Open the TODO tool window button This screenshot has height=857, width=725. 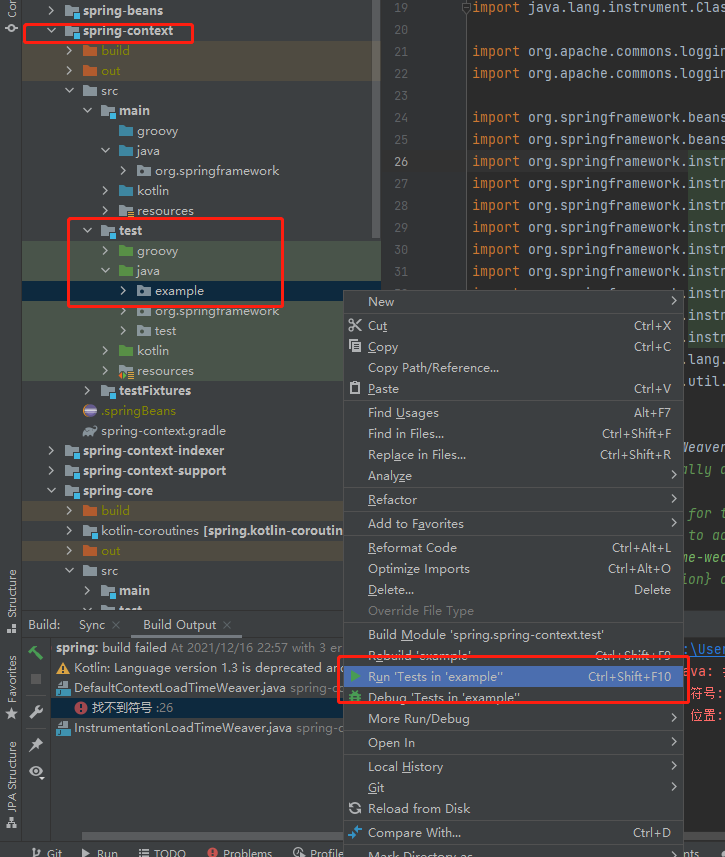point(162,852)
